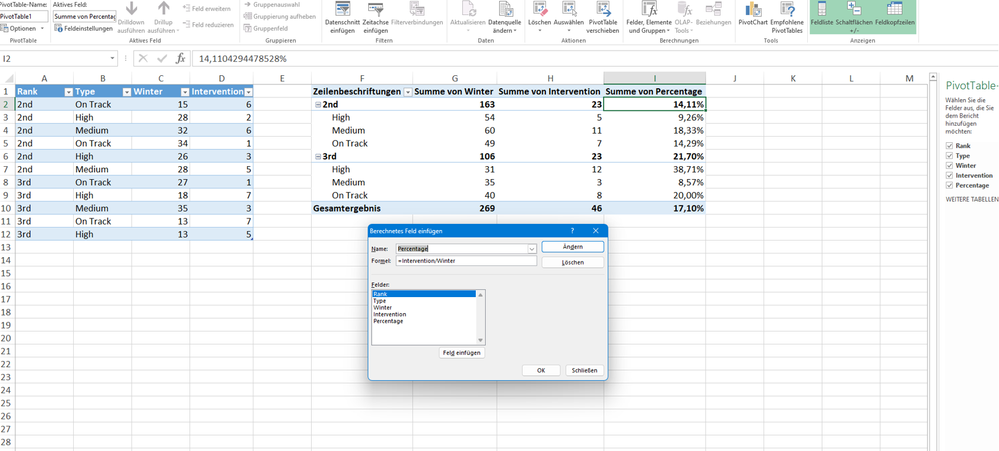This screenshot has height=451, width=999.
Task: Click Gruppenauswahl
Action: pyautogui.click(x=271, y=4)
